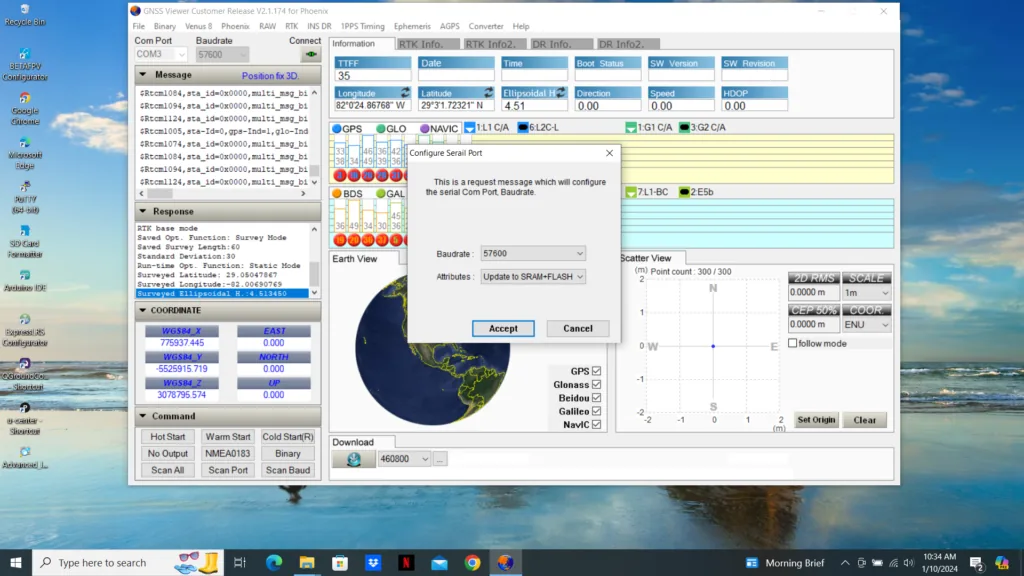The width and height of the screenshot is (1024, 576).
Task: Launch Edge from the taskbar
Action: tap(274, 562)
